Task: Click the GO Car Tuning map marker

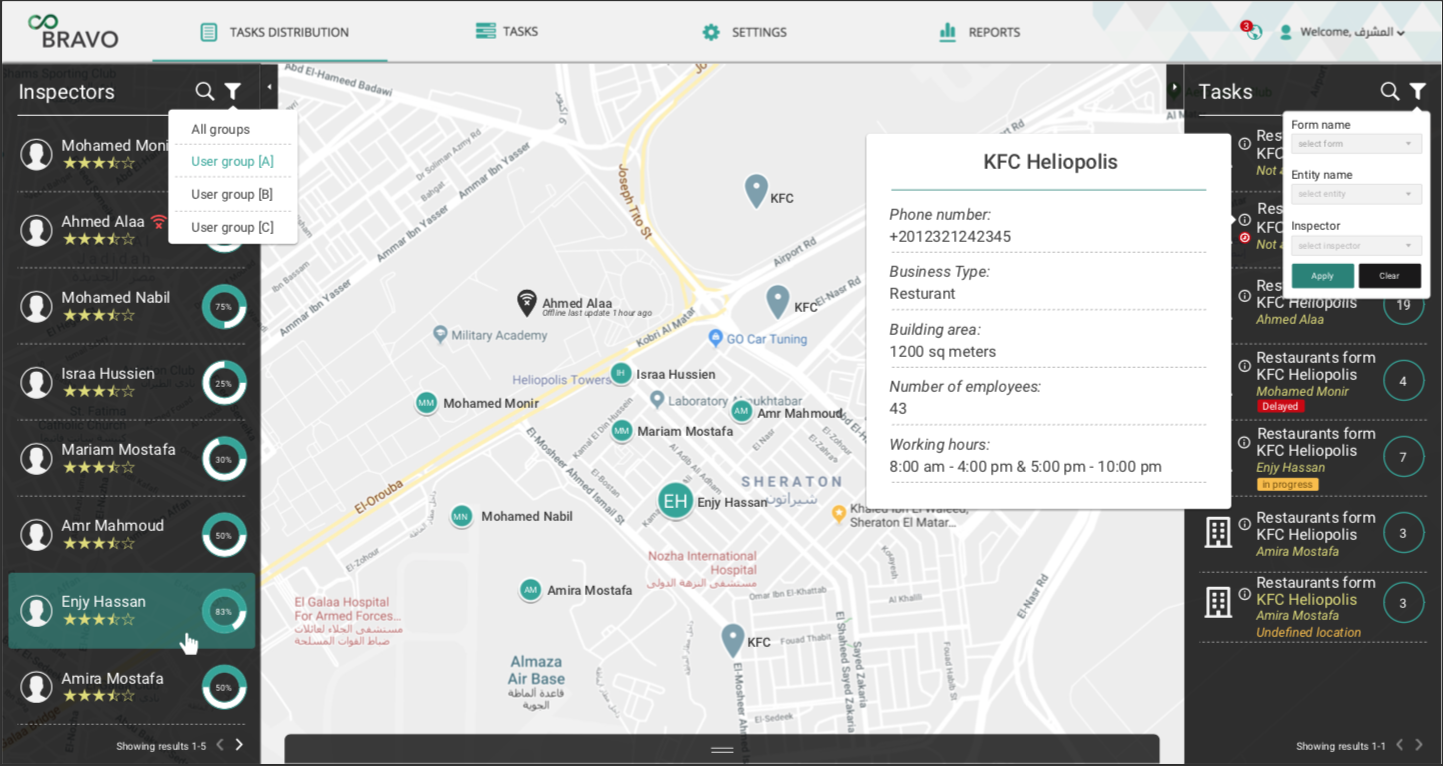Action: pyautogui.click(x=715, y=339)
